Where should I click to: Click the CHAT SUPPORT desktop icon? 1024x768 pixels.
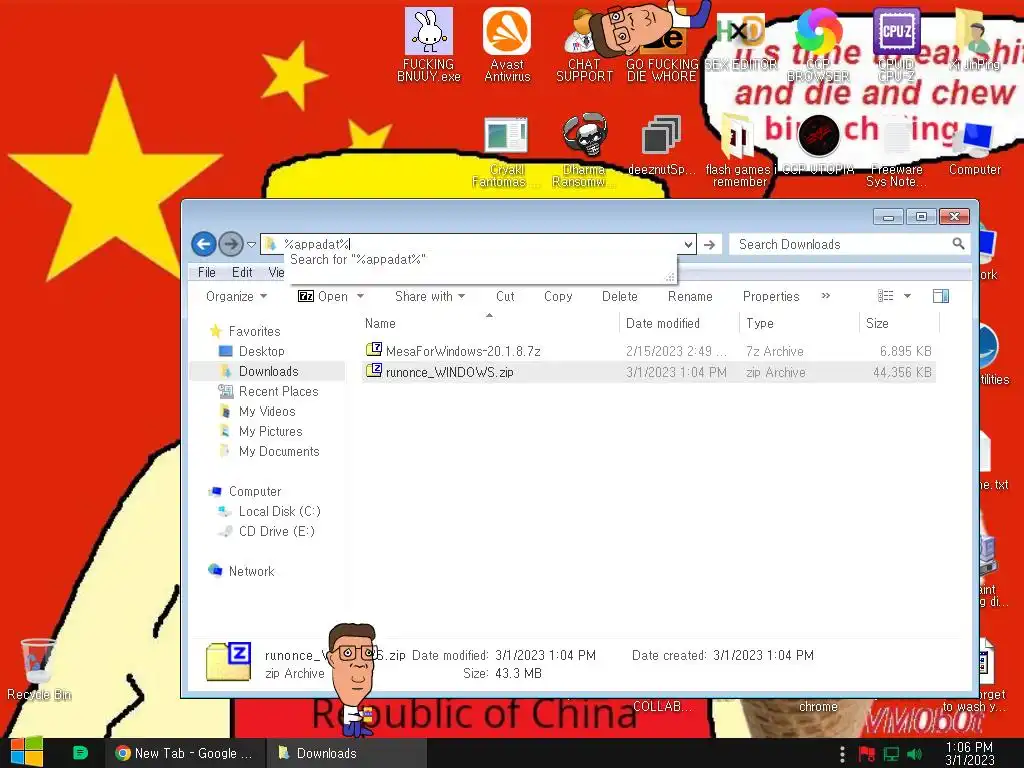[584, 44]
